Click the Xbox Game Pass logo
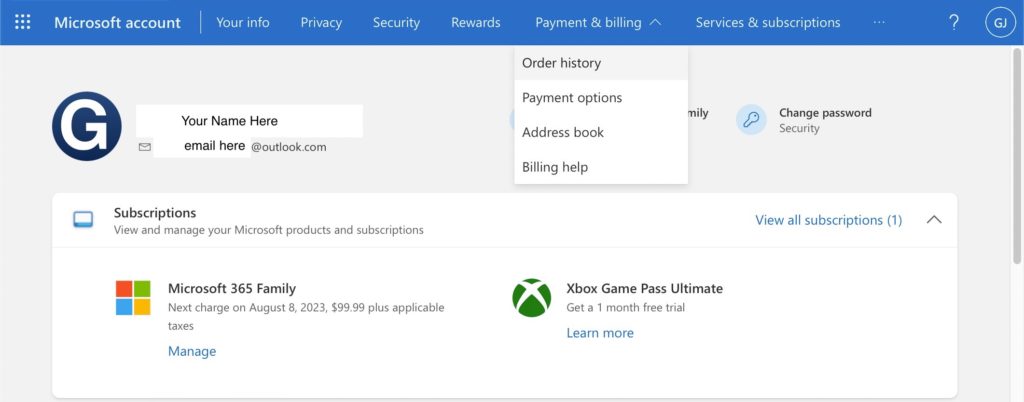The image size is (1024, 402). [532, 298]
